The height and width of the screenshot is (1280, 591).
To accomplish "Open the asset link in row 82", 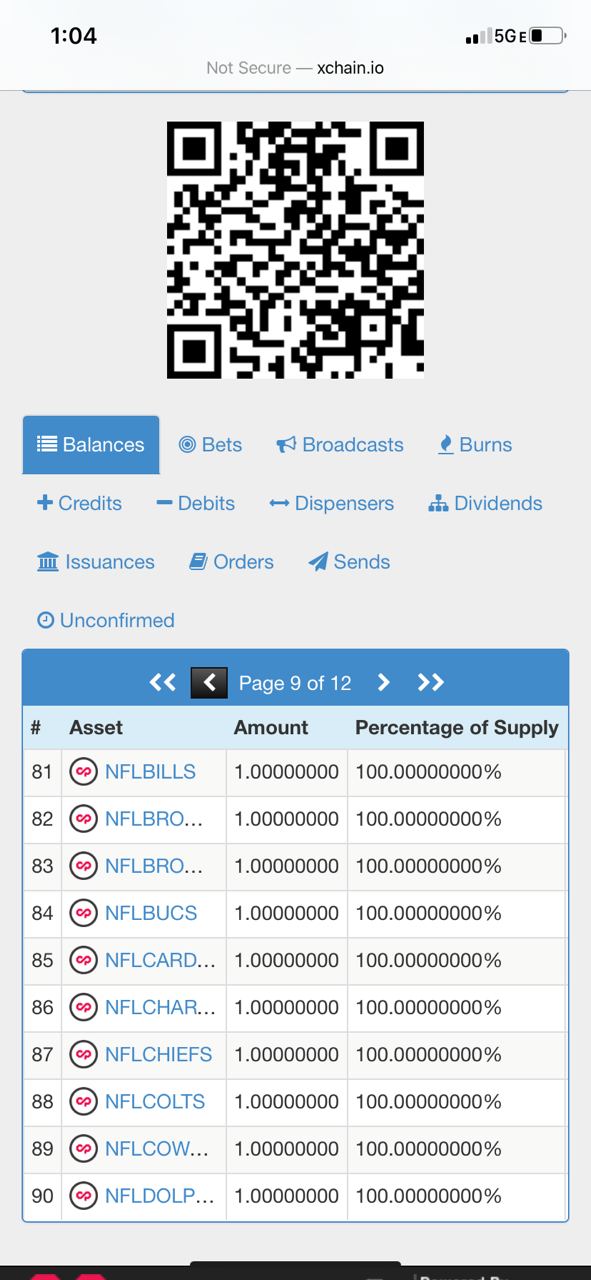I will coord(154,819).
